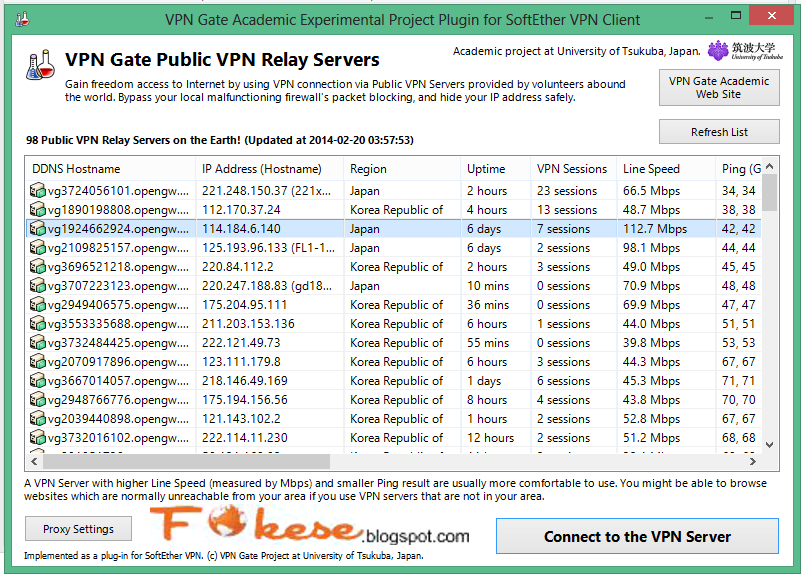Image resolution: width=801 pixels, height=574 pixels.
Task: Click the University of Tsukuba logo
Action: [x=745, y=51]
